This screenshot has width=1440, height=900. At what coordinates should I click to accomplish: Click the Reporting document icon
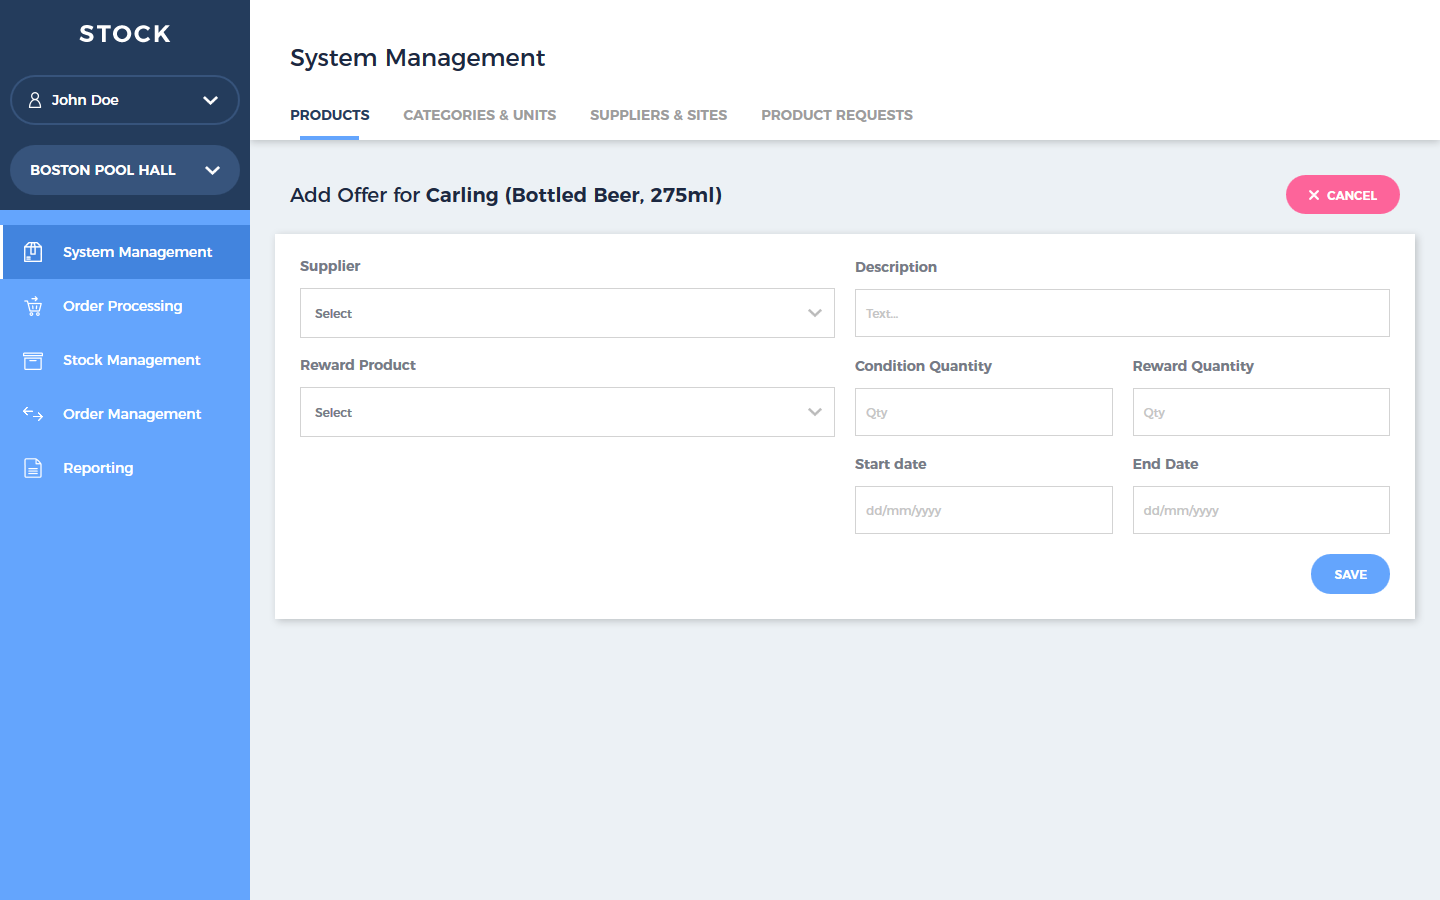(33, 468)
